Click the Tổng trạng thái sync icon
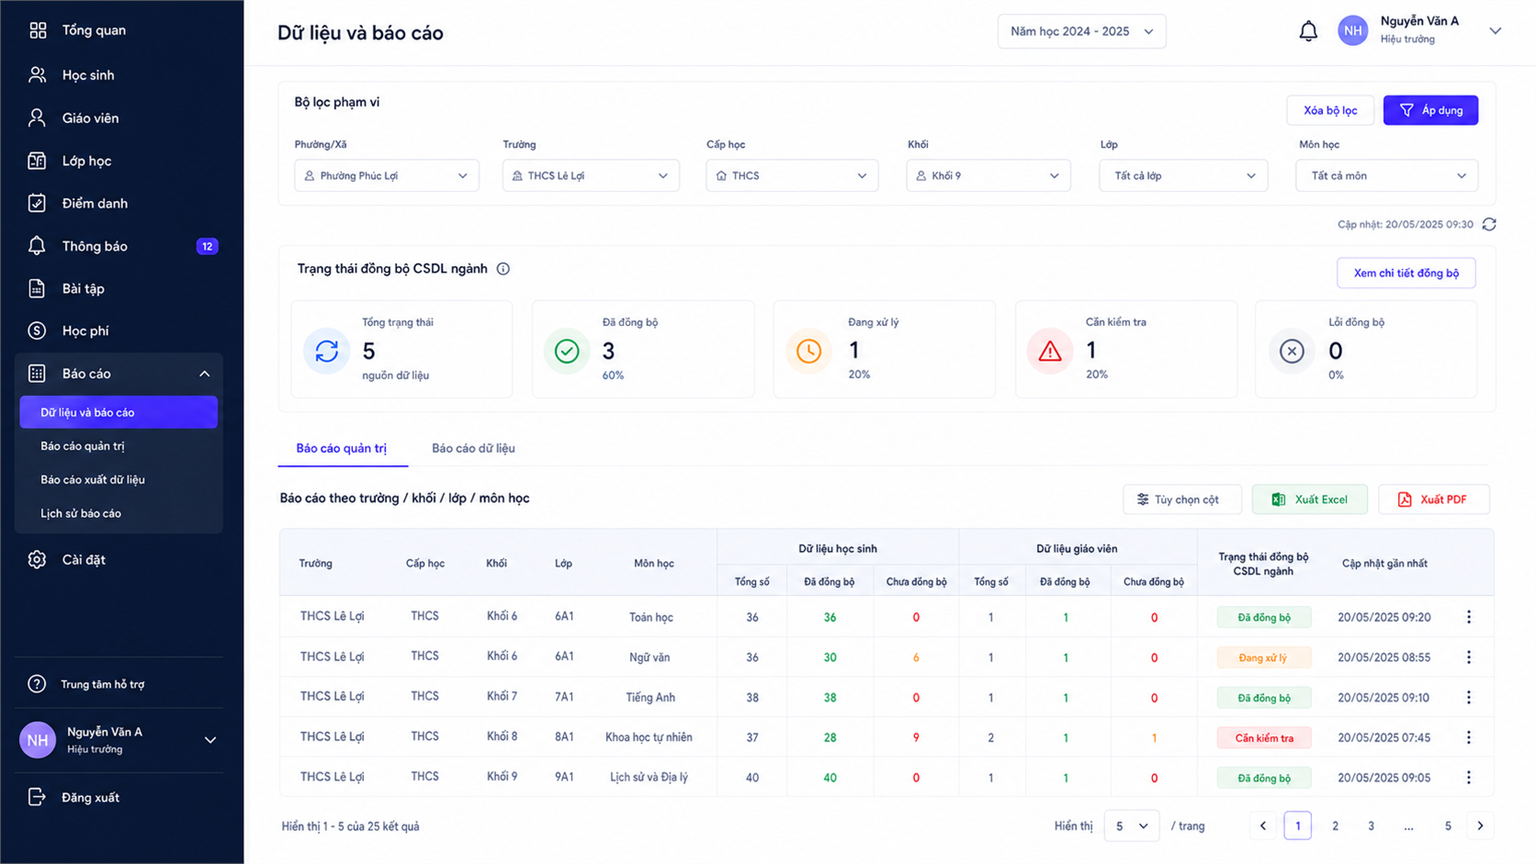1536x864 pixels. point(327,351)
